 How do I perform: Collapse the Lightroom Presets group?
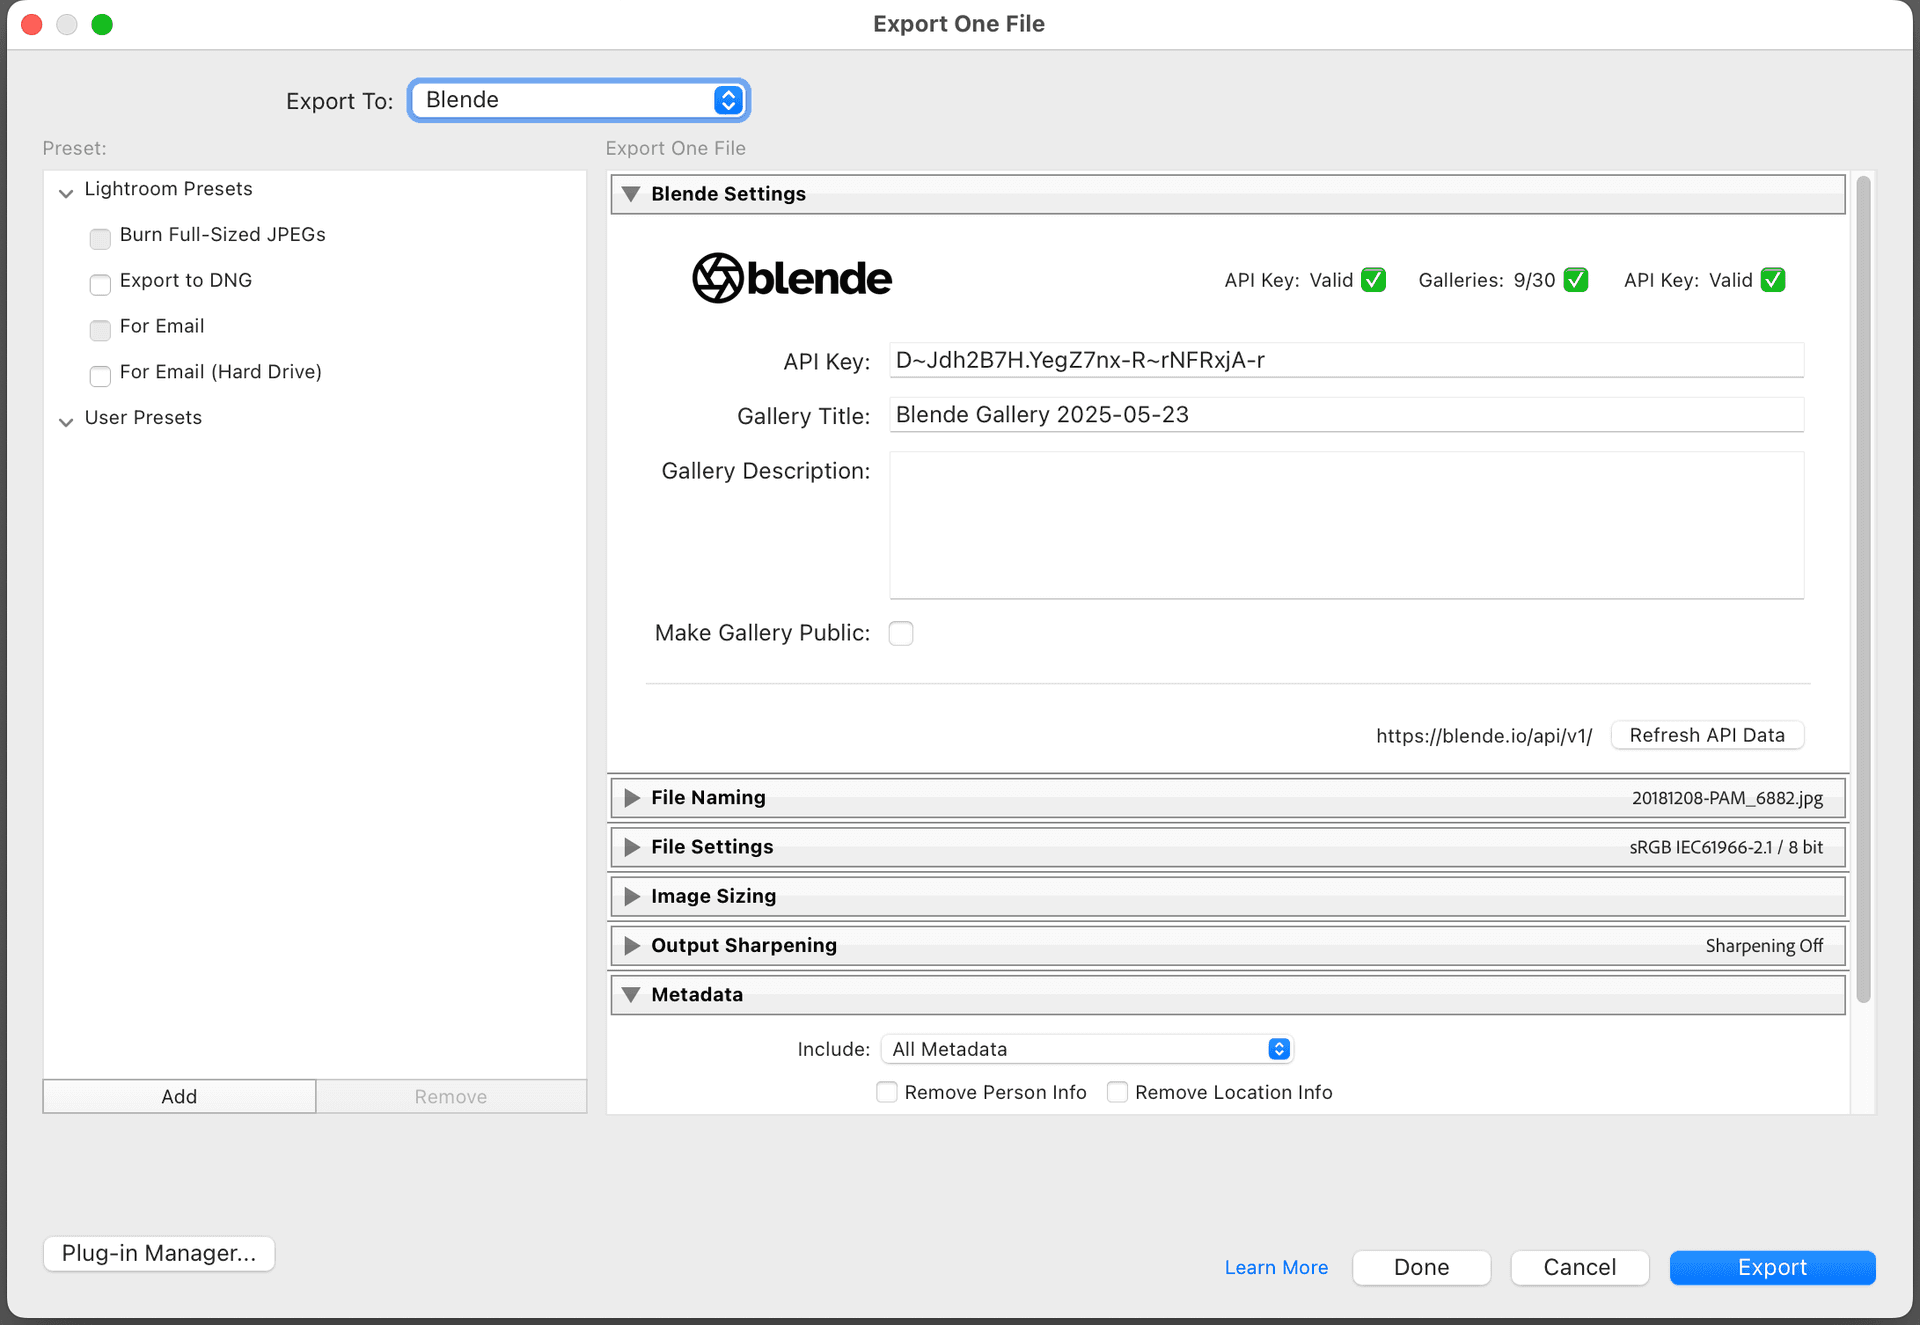(65, 192)
